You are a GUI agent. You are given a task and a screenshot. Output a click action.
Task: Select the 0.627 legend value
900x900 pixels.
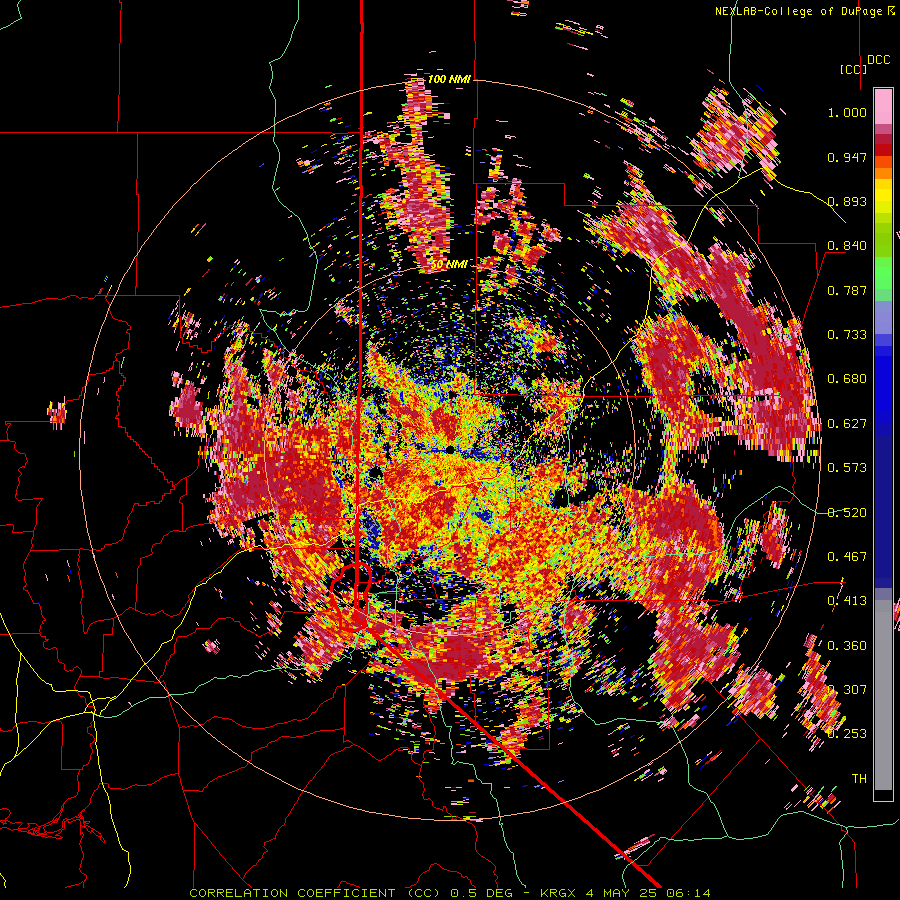pos(847,424)
